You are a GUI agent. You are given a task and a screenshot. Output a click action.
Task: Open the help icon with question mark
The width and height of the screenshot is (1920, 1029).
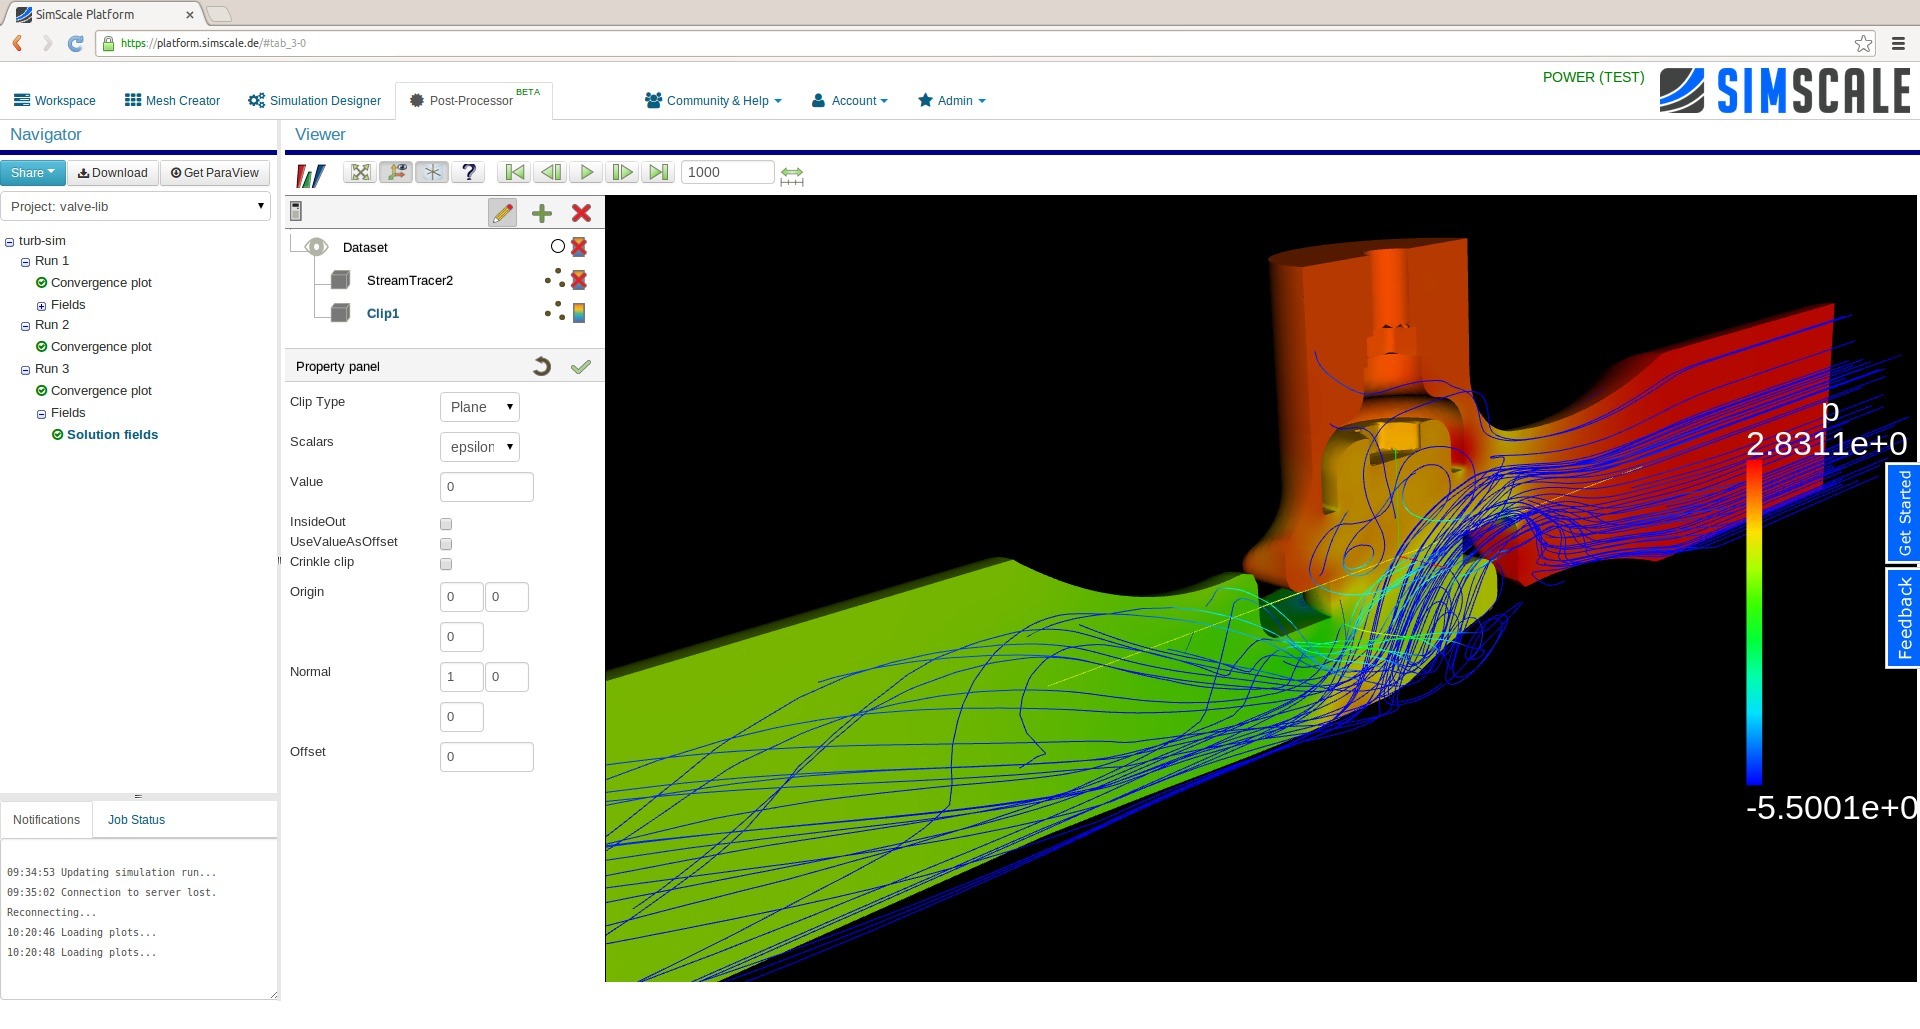[468, 172]
